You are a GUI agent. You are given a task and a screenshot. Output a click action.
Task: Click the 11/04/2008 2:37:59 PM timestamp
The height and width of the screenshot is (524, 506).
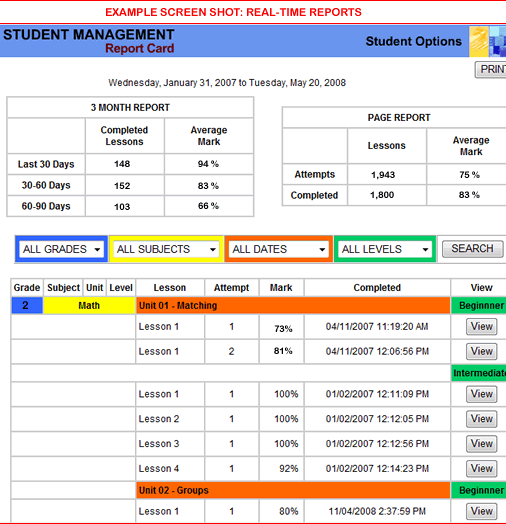tap(377, 511)
